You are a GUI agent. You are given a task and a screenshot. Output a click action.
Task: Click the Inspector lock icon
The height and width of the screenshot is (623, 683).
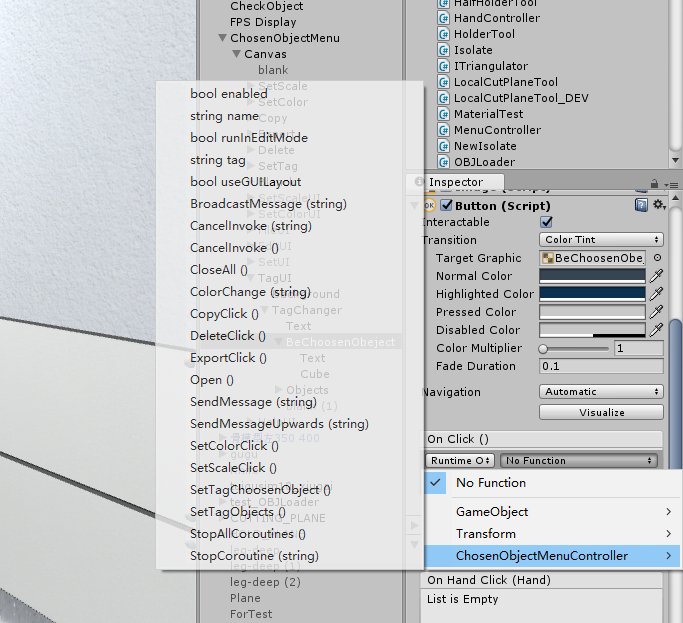654,183
